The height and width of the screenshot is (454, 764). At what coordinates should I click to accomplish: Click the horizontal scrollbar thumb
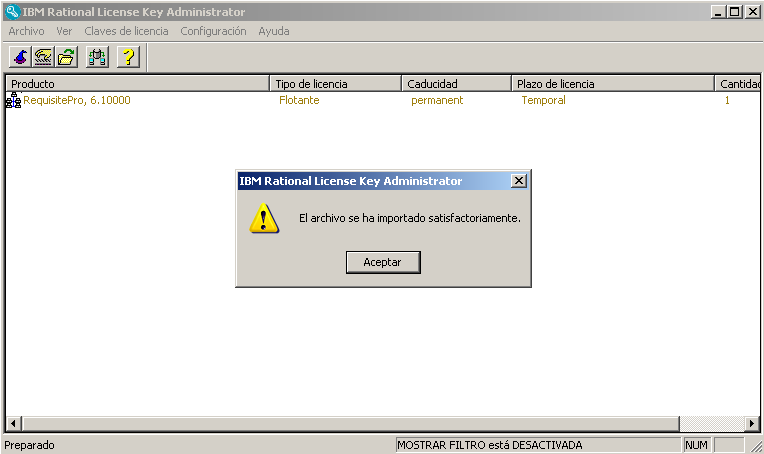click(x=351, y=423)
